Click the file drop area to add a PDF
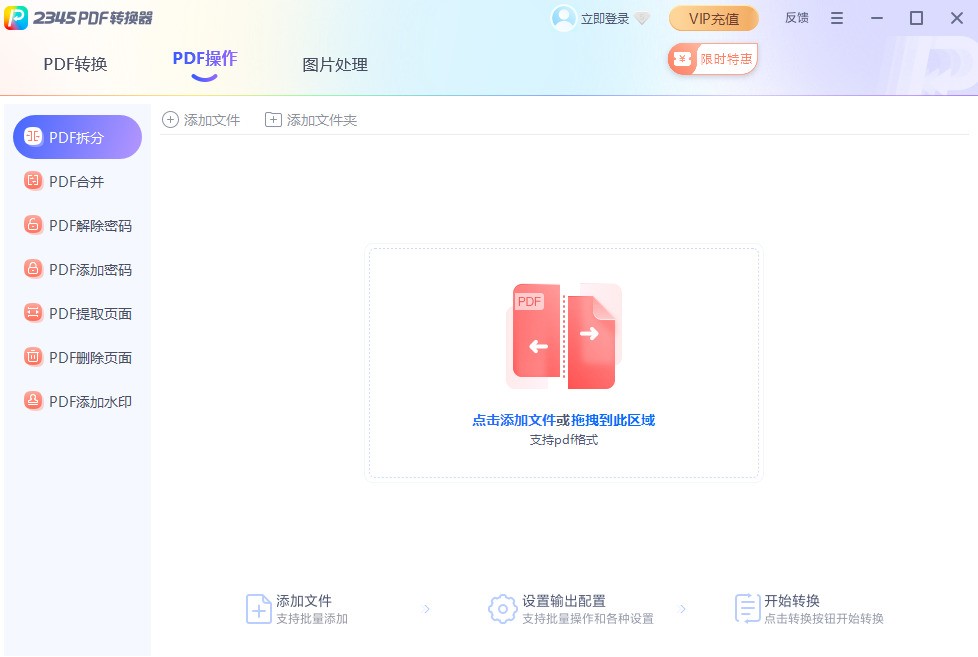 click(x=563, y=362)
